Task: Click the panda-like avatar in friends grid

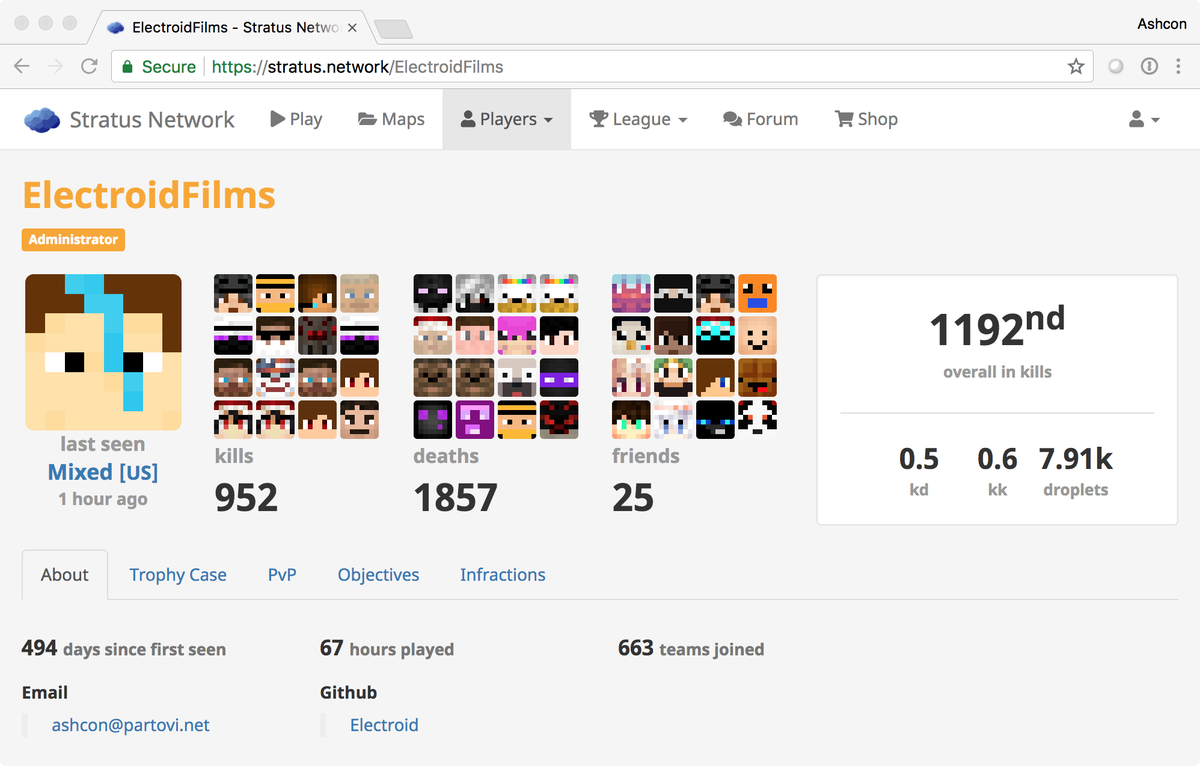Action: [x=757, y=419]
